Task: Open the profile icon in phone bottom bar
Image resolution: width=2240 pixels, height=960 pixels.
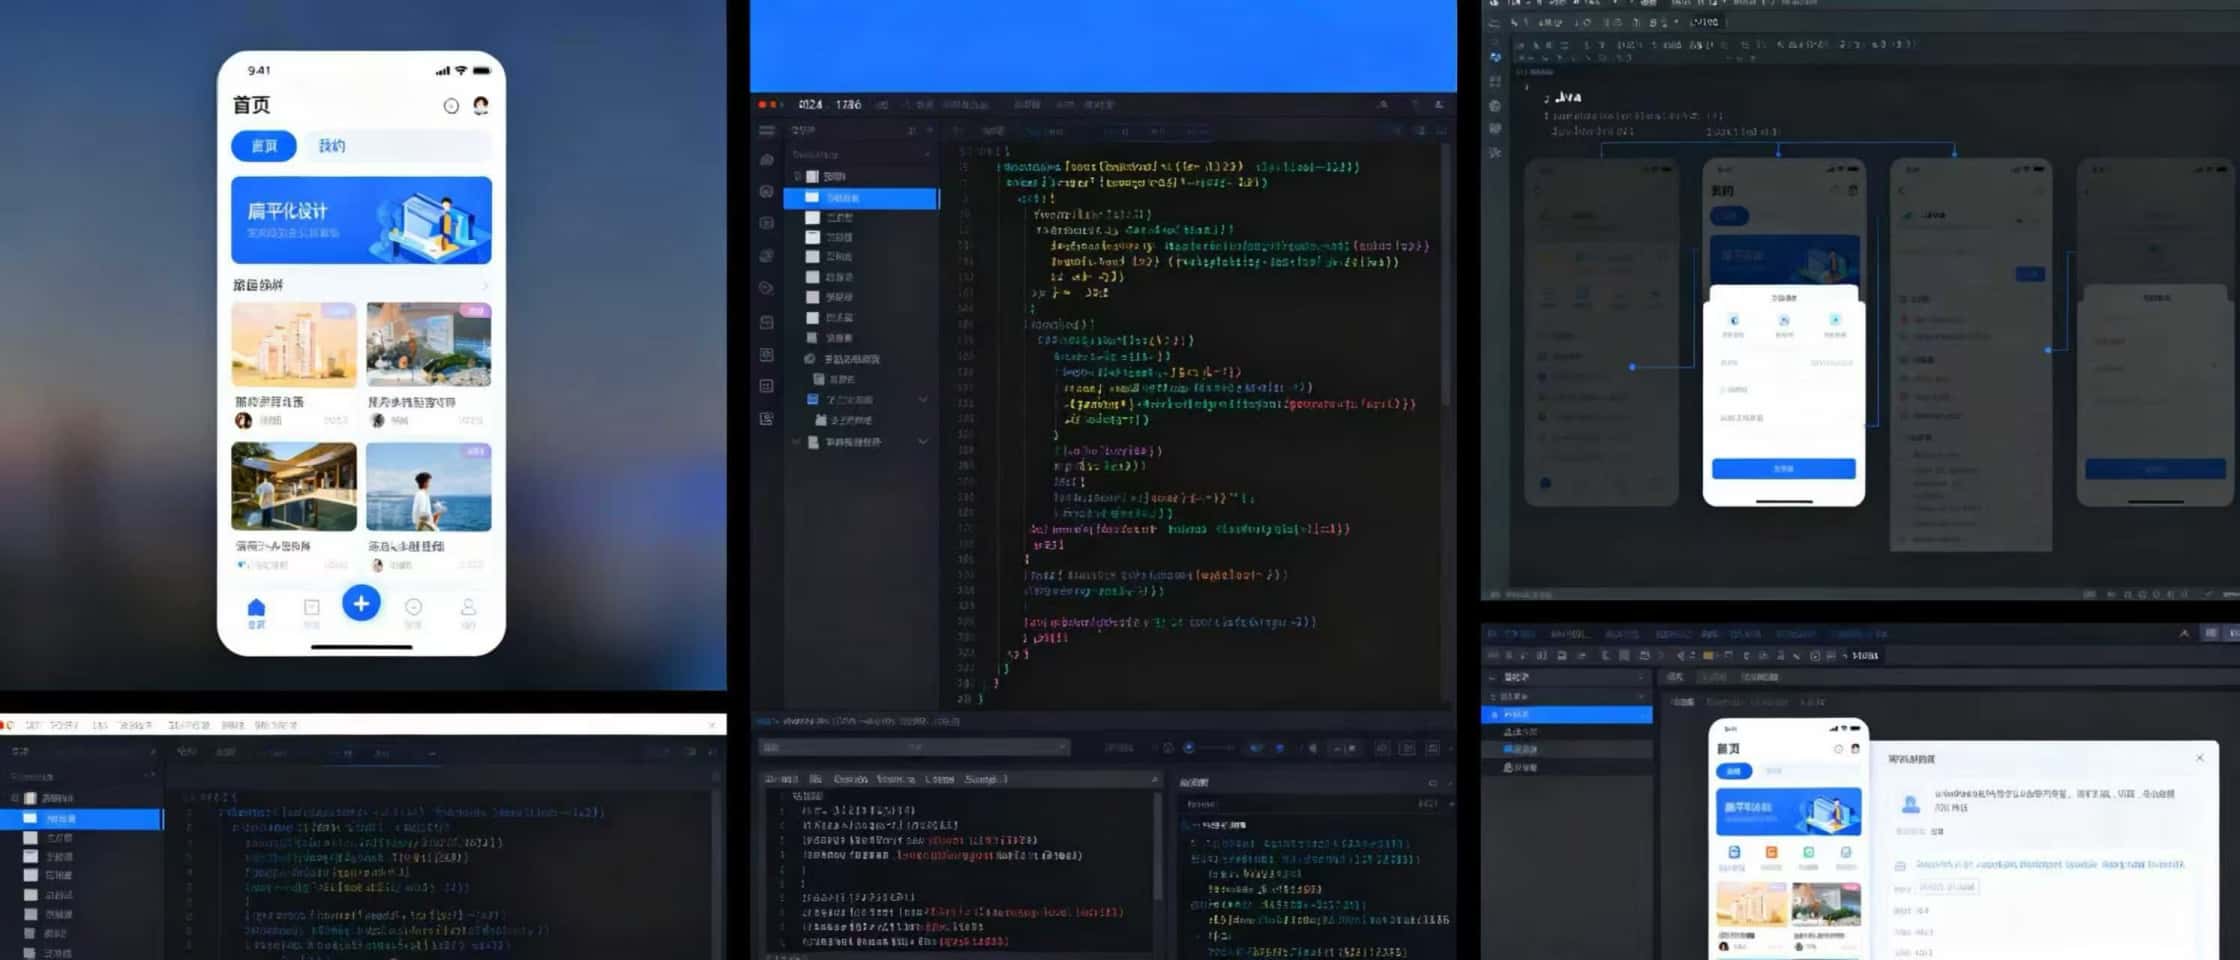Action: click(x=467, y=610)
